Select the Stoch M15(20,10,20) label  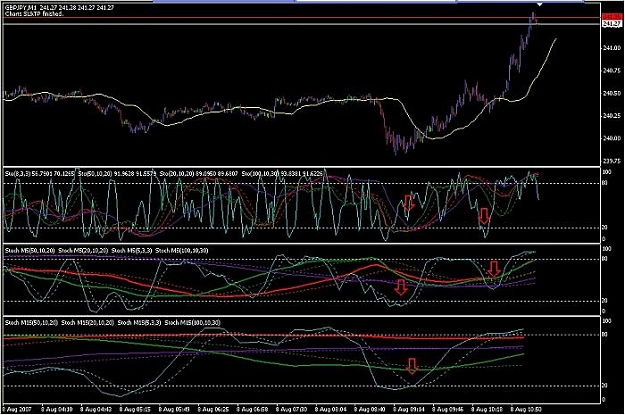[88, 323]
